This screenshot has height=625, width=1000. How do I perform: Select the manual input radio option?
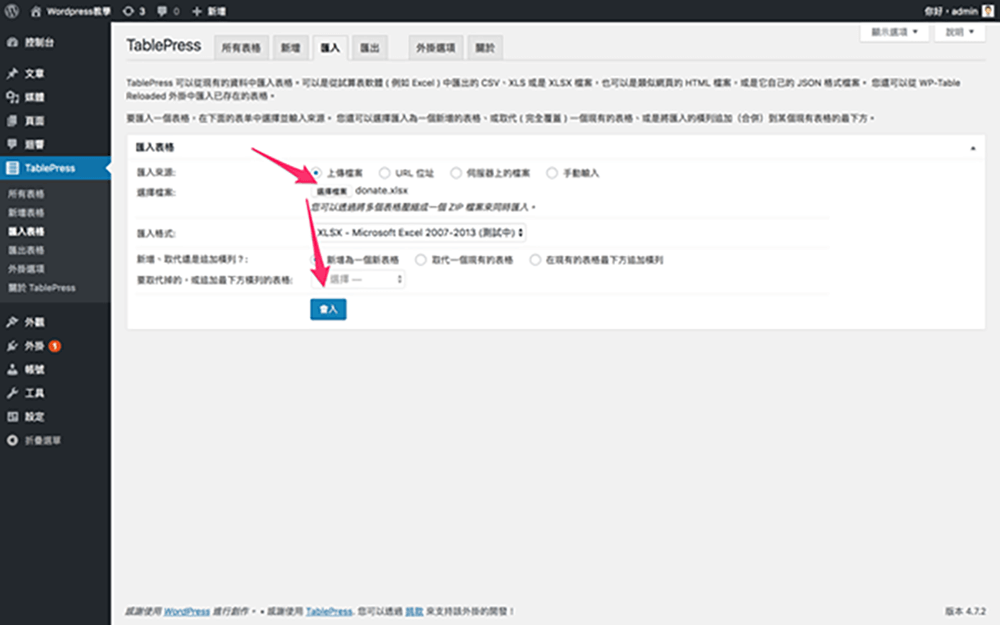click(x=552, y=173)
